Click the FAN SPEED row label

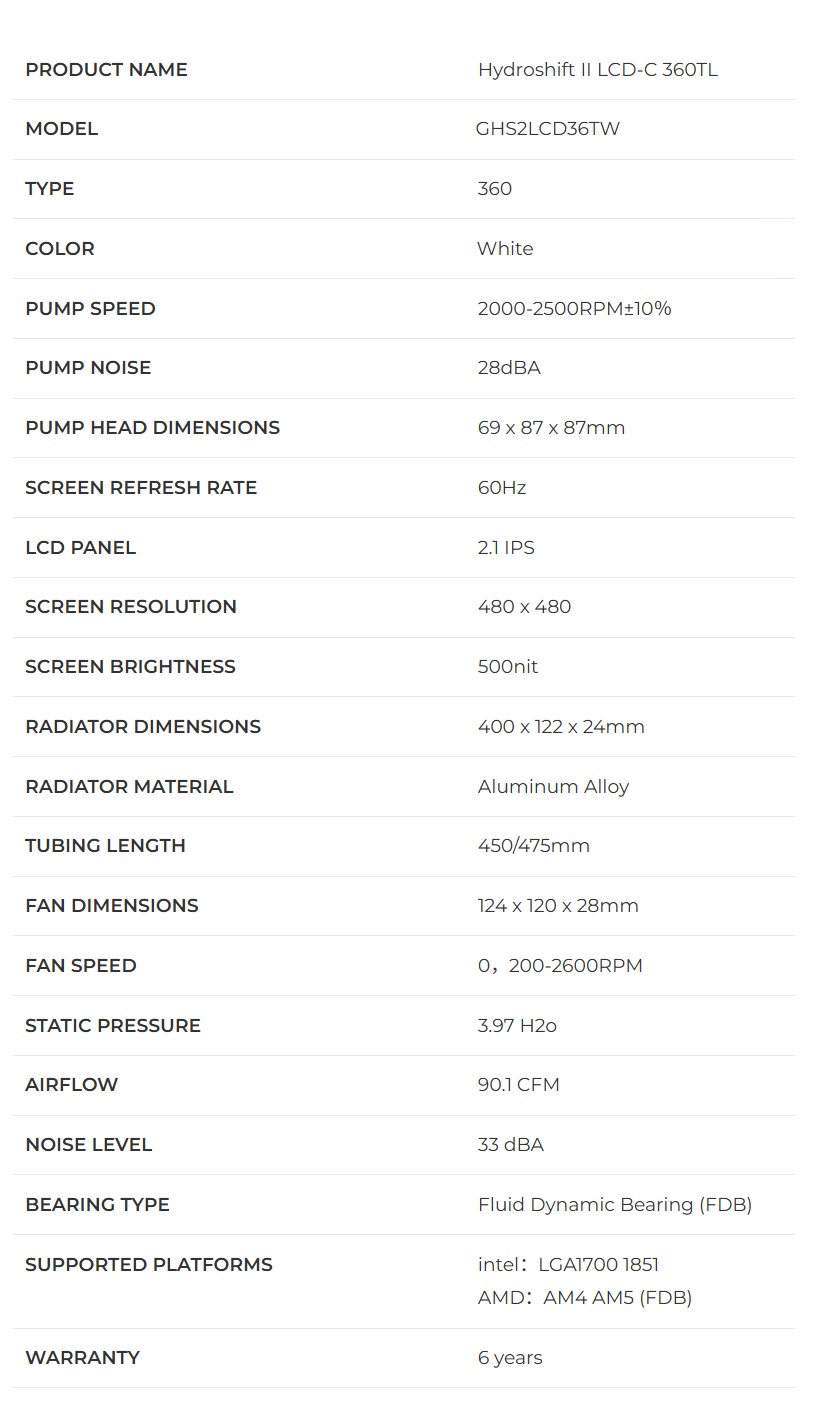81,966
